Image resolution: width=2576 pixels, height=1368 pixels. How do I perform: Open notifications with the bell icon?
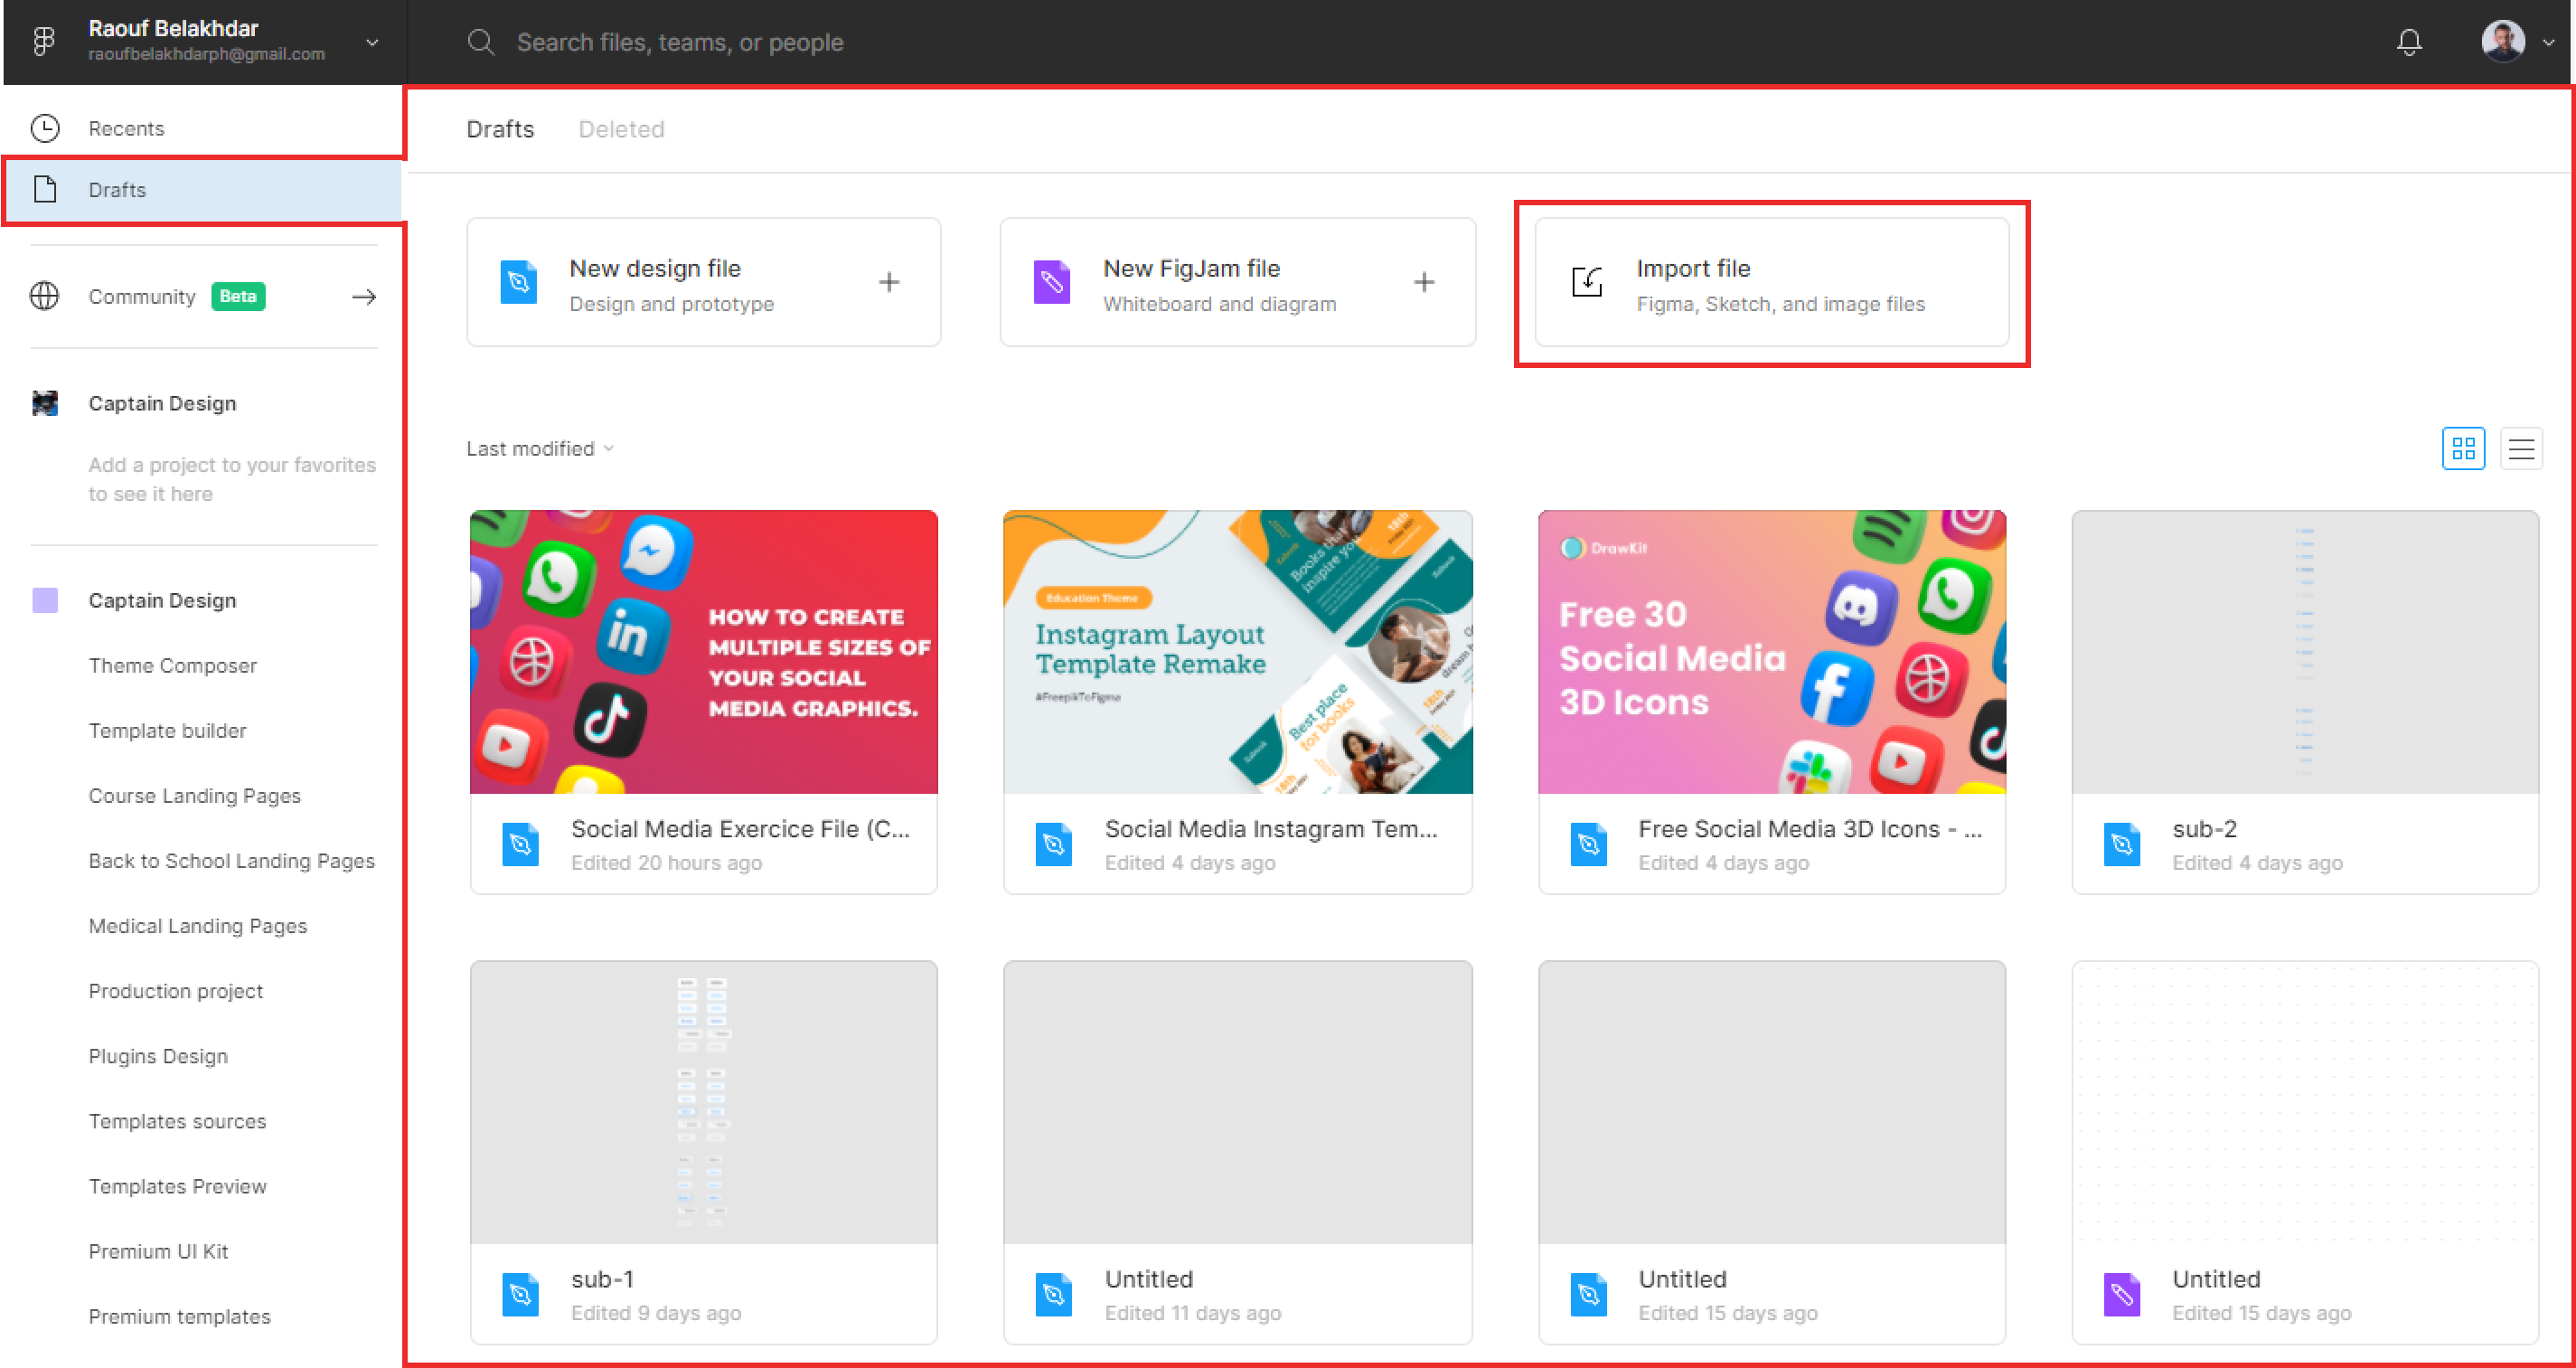2409,42
